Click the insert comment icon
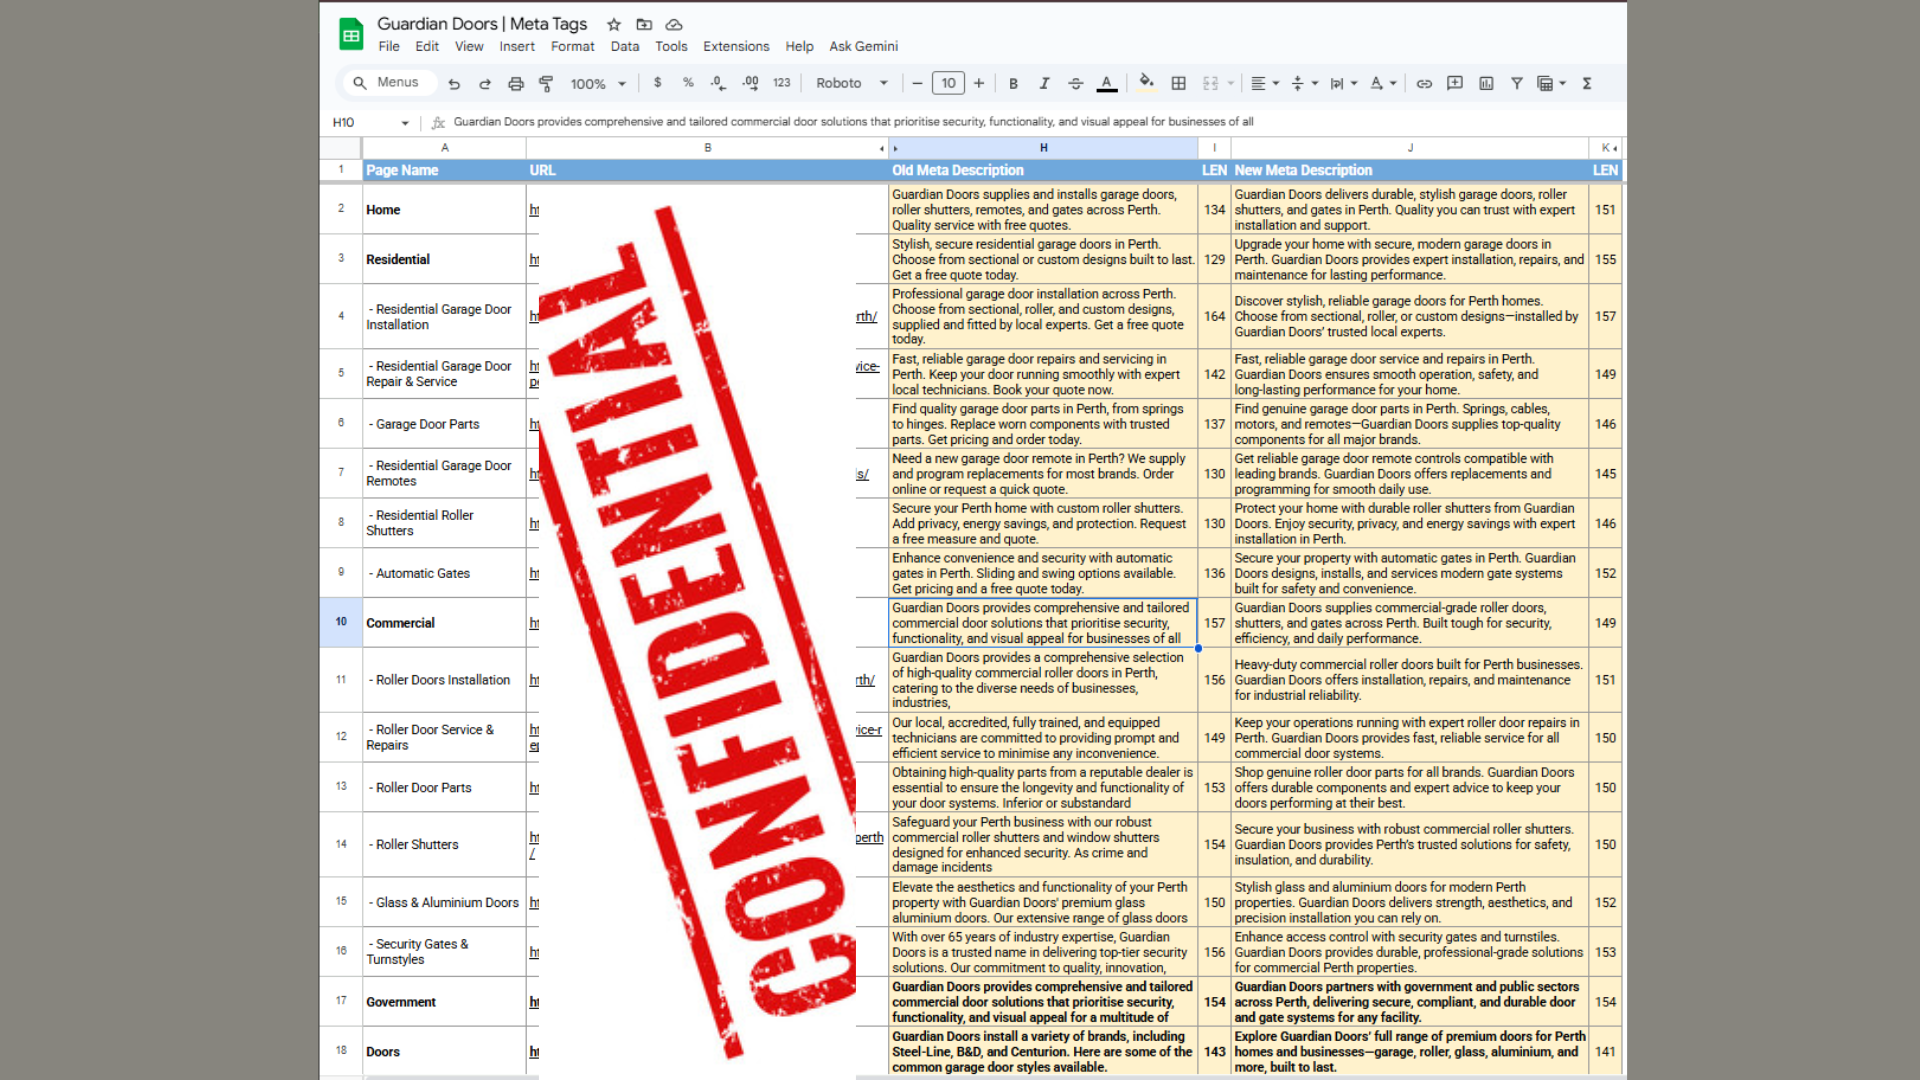Viewport: 1920px width, 1080px height. click(x=1455, y=84)
